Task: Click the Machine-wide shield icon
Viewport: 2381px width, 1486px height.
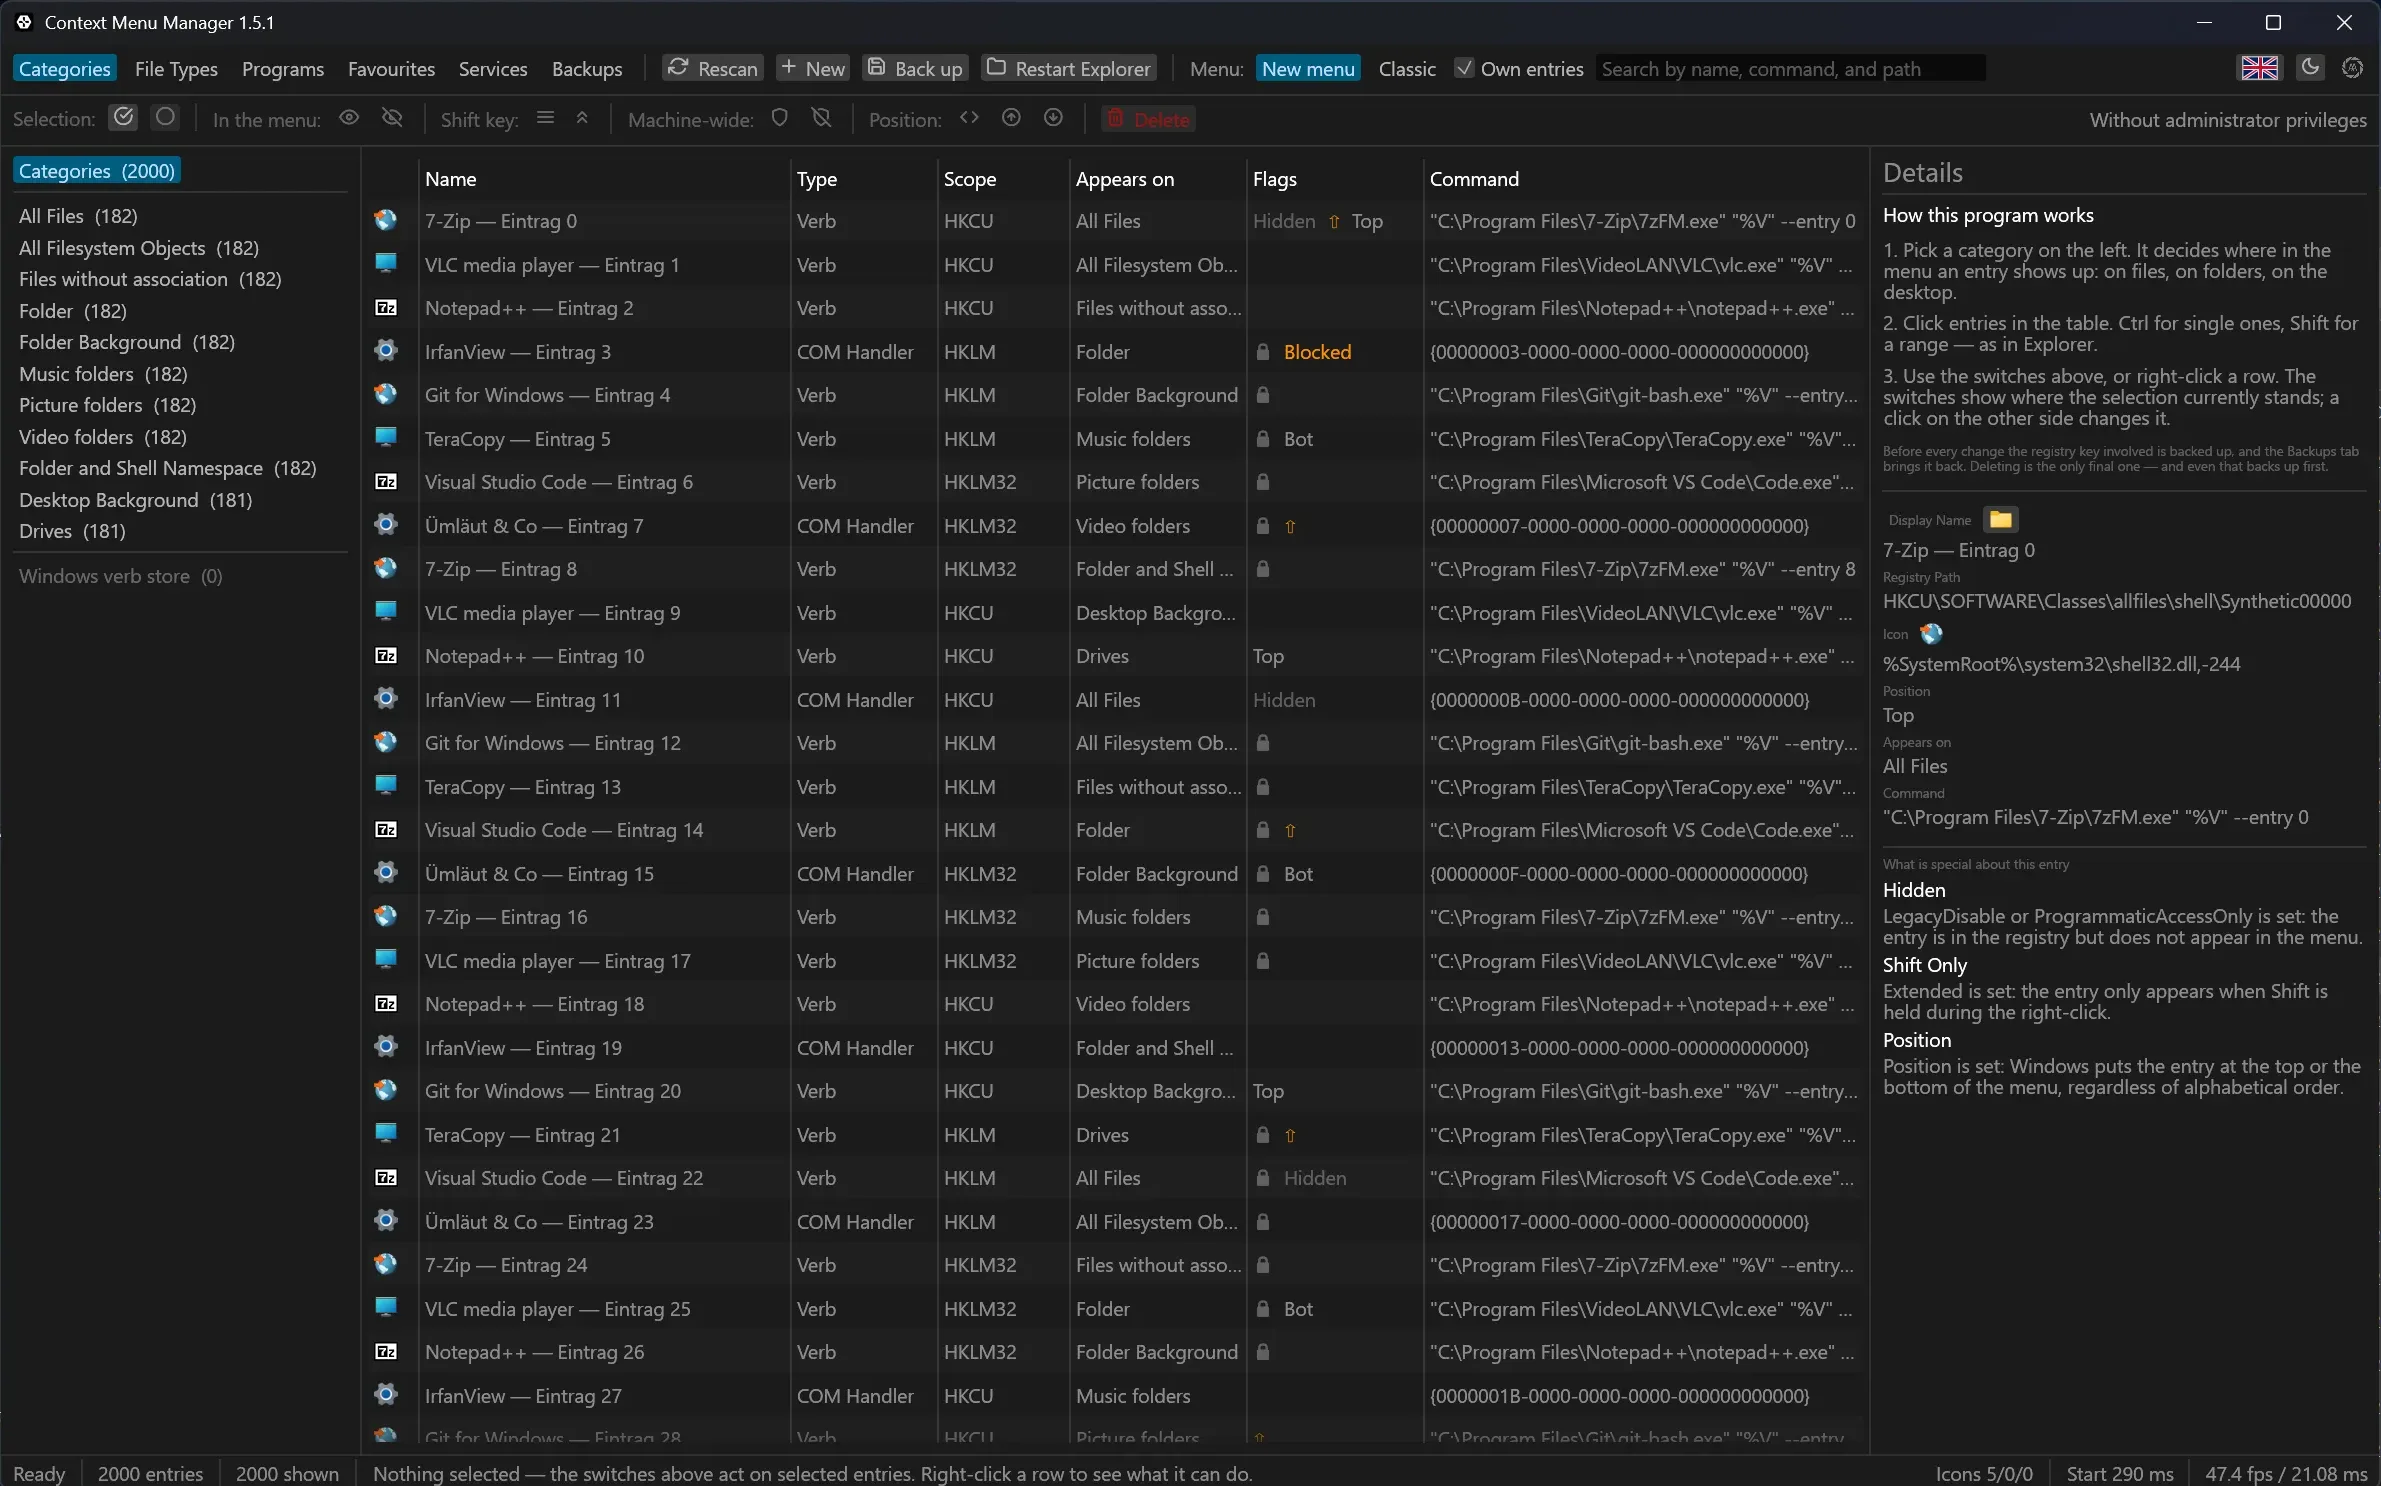Action: pyautogui.click(x=780, y=118)
